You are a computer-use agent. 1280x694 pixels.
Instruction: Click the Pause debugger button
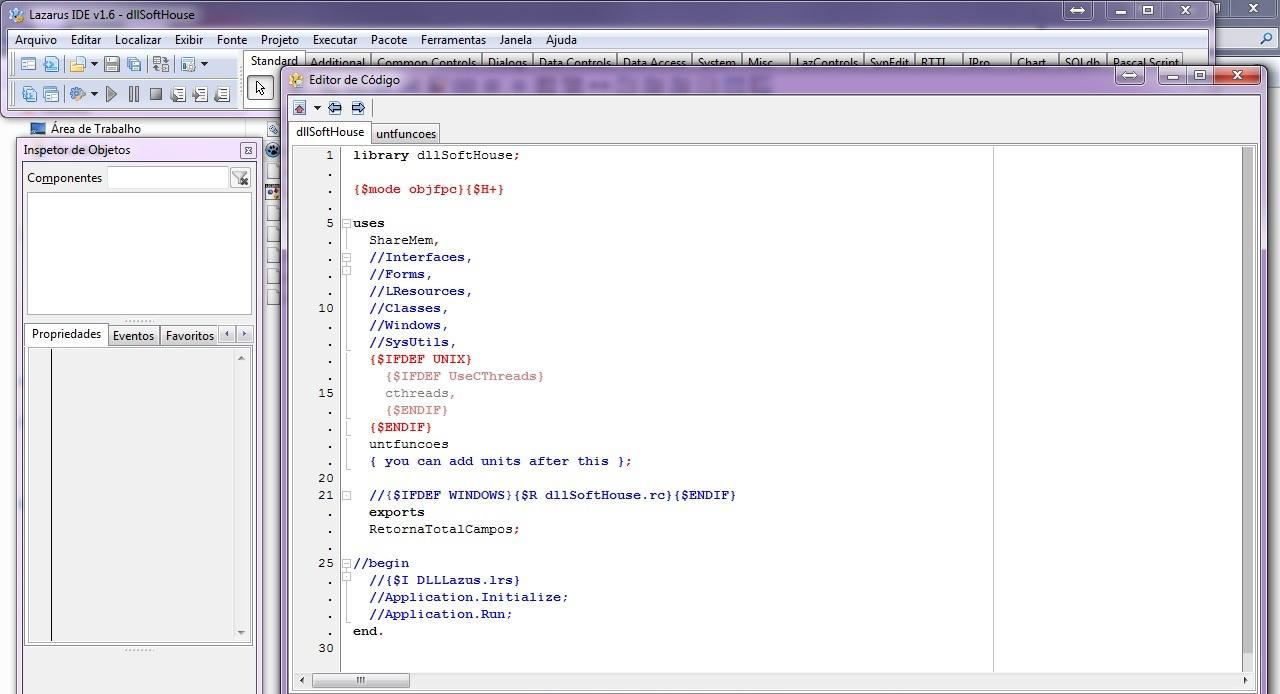click(x=134, y=94)
